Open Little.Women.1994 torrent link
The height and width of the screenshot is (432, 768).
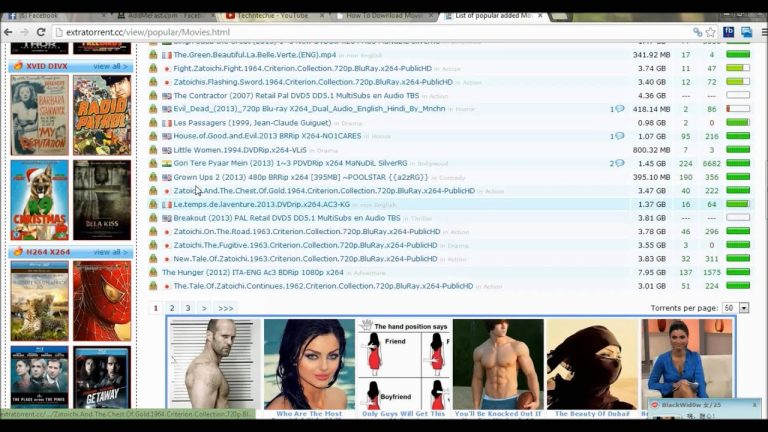point(240,150)
